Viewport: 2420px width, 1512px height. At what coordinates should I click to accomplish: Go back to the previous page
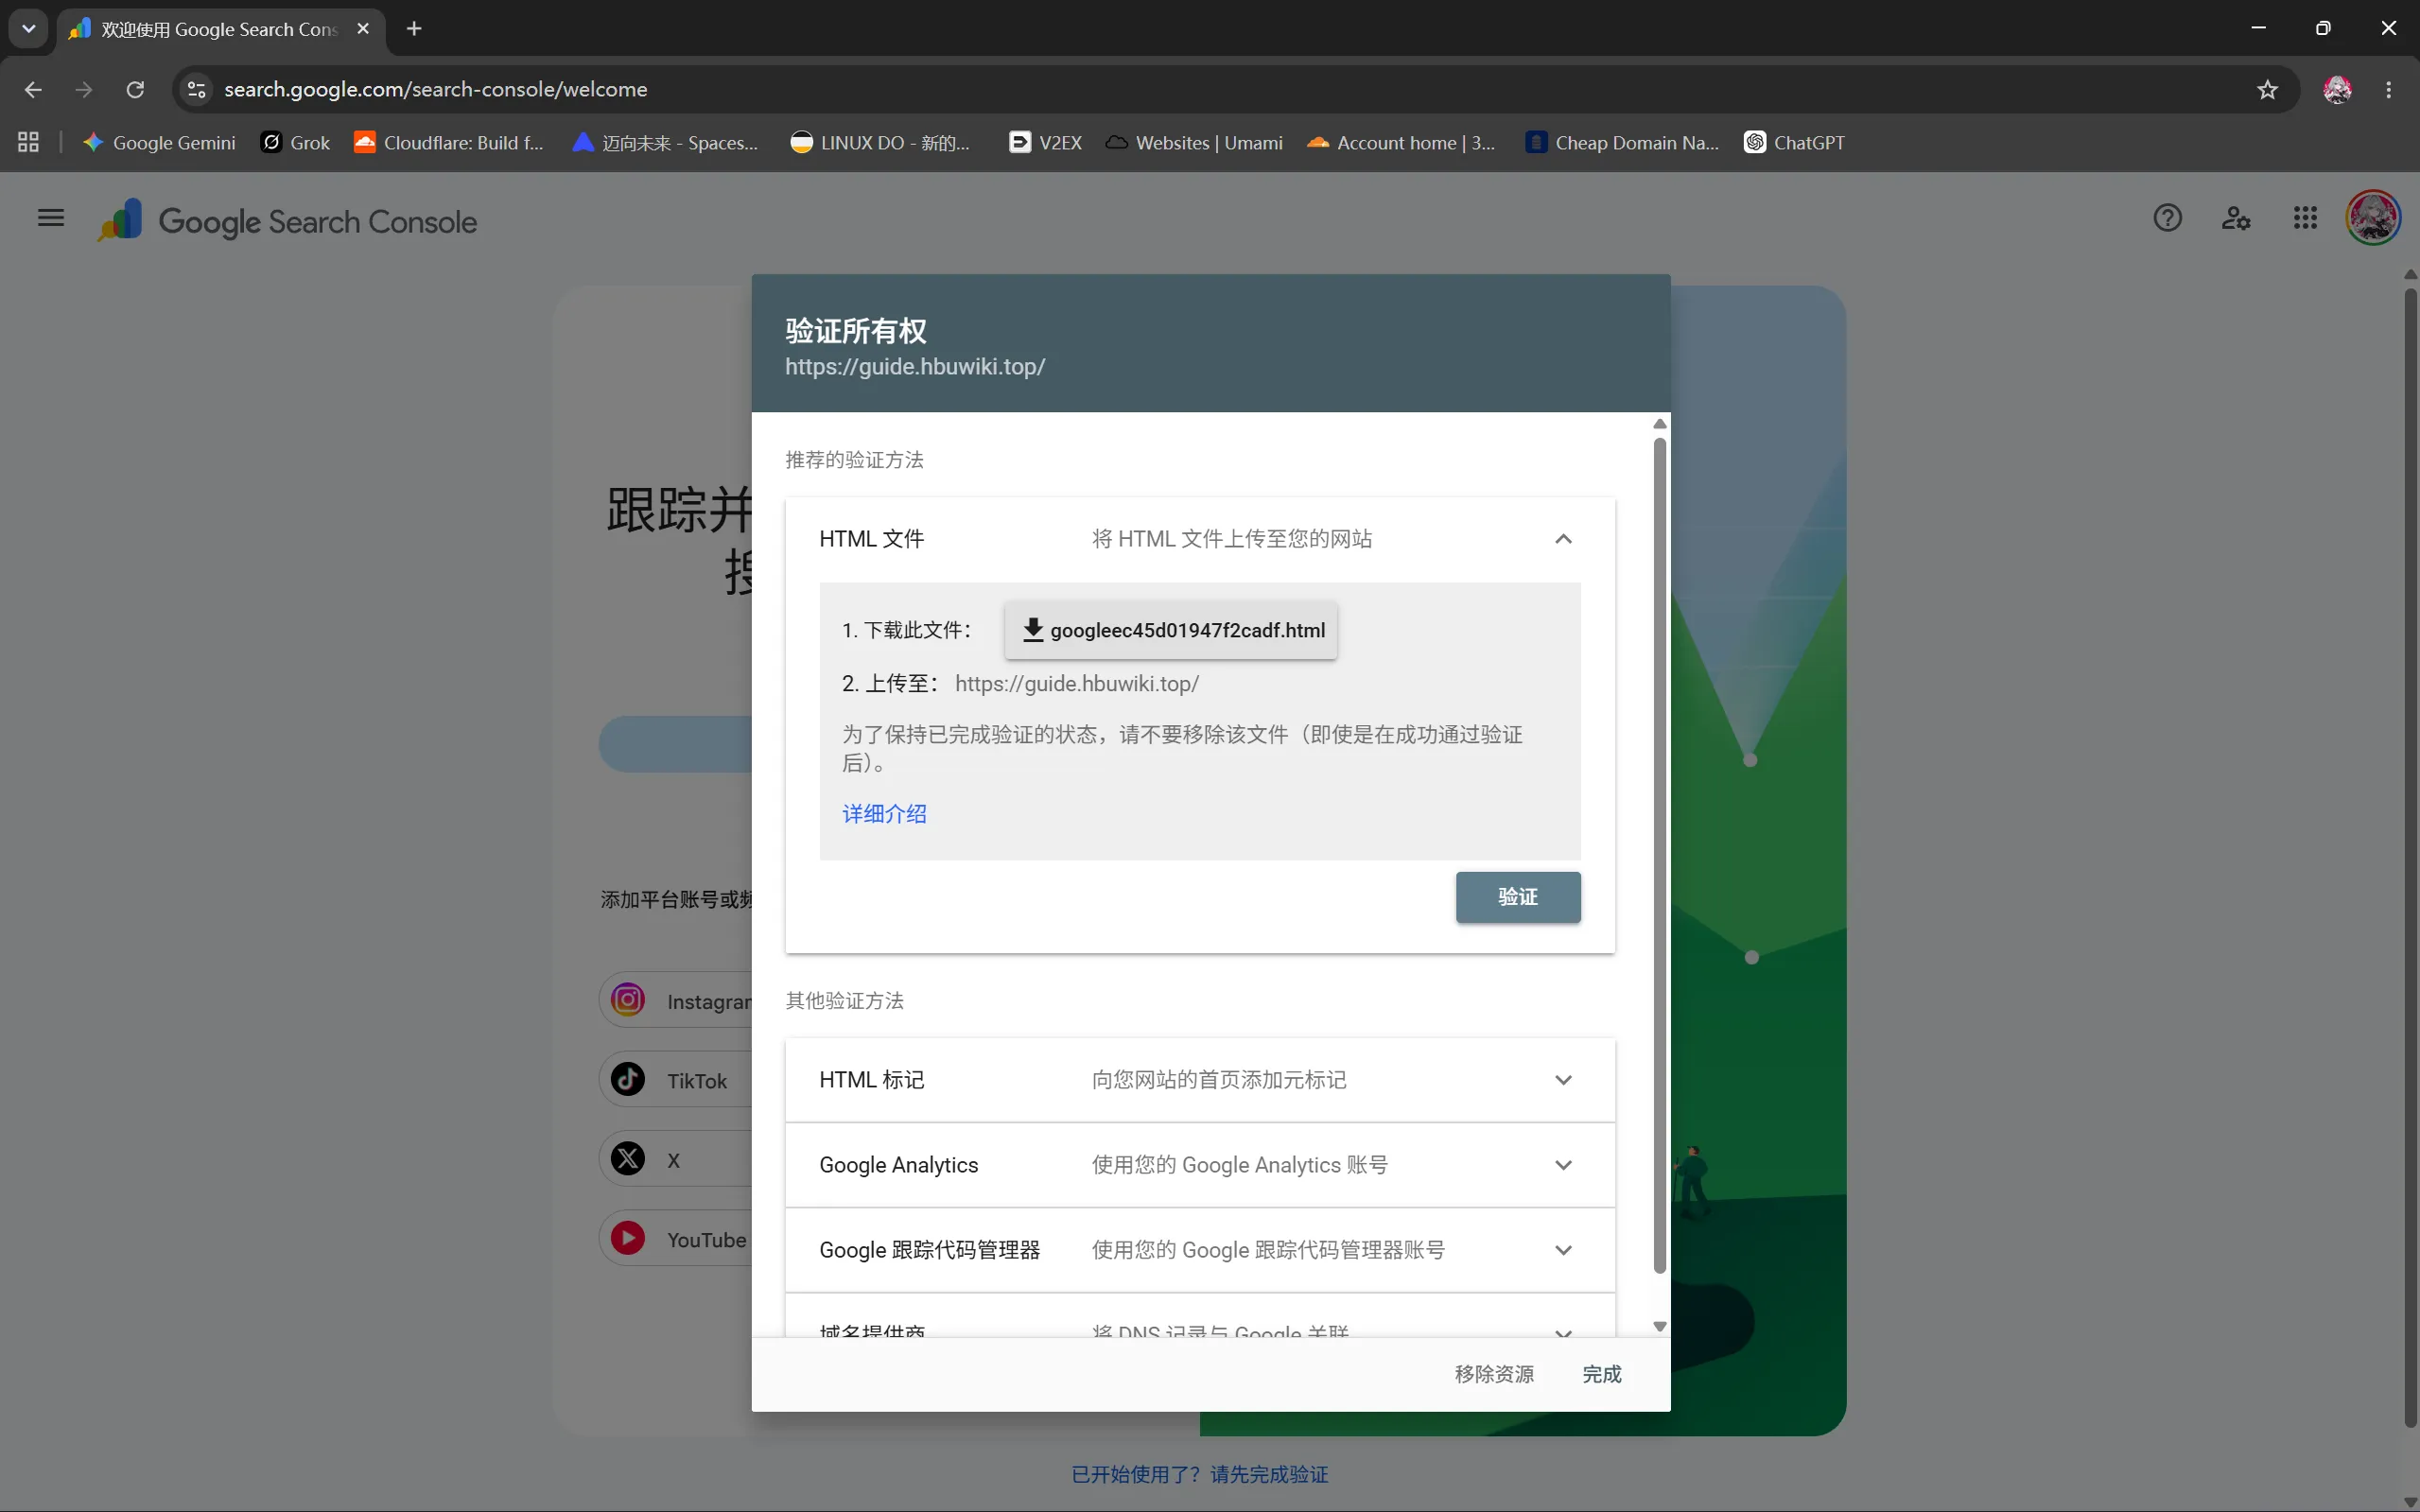tap(33, 90)
